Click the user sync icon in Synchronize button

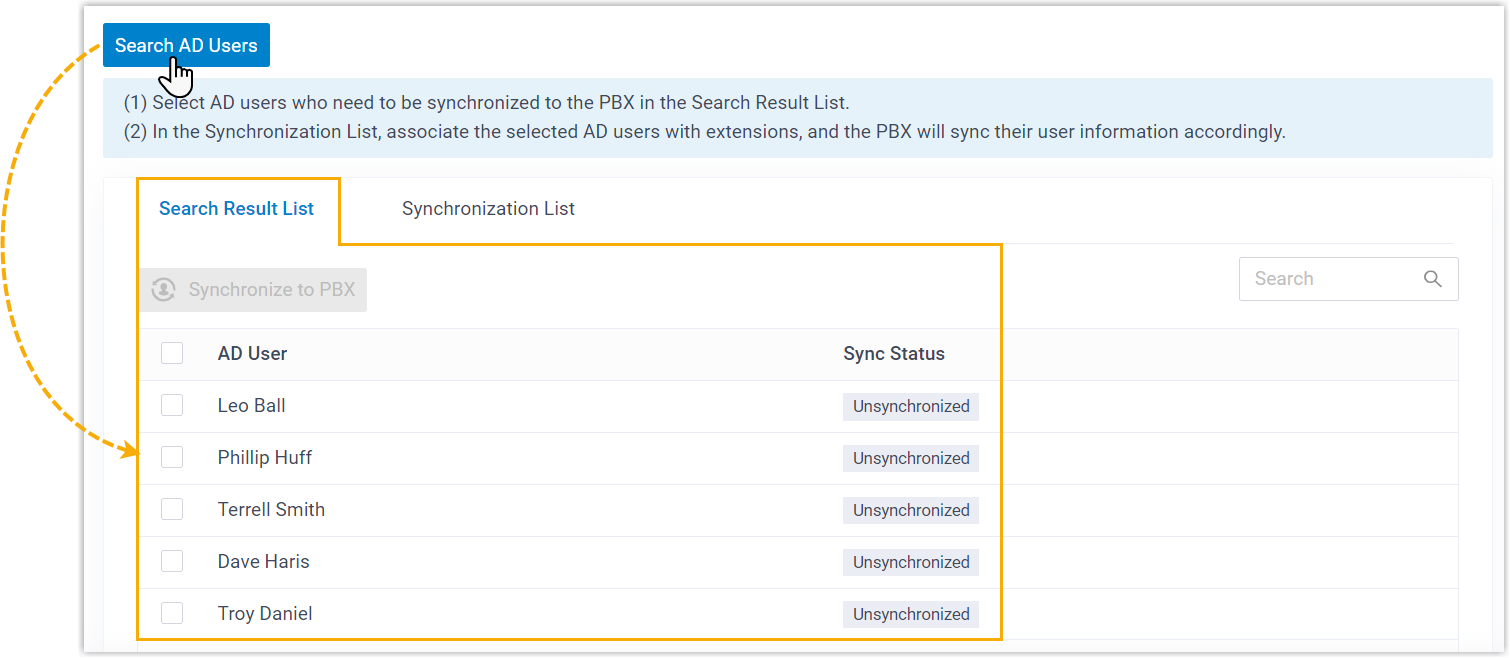(x=163, y=290)
